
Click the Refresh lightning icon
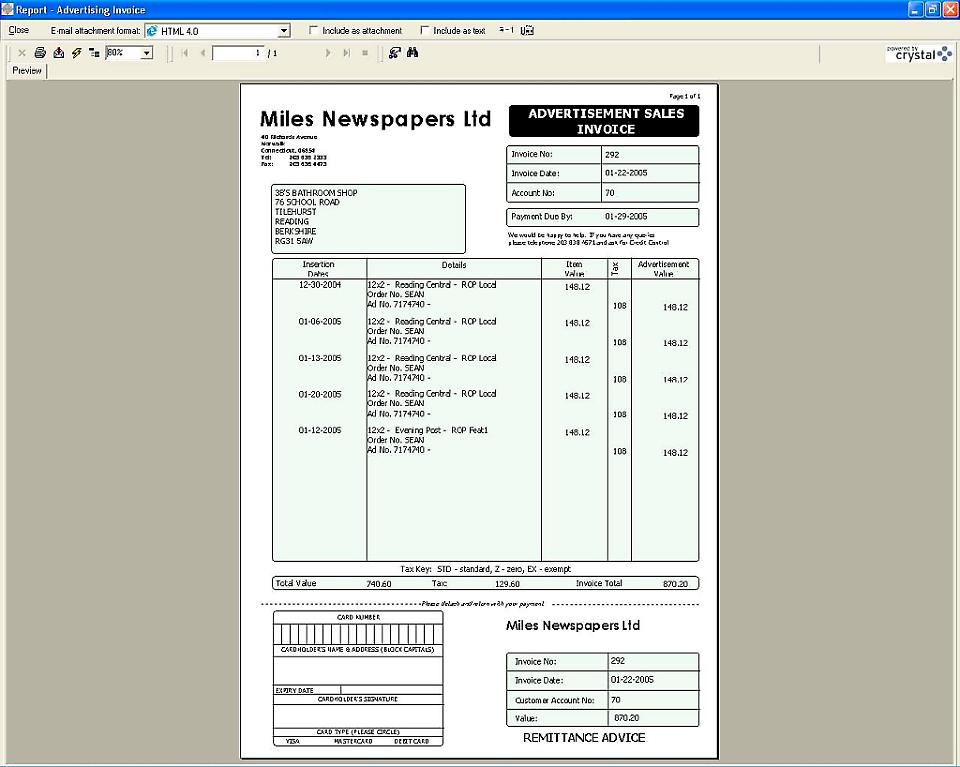pyautogui.click(x=77, y=53)
